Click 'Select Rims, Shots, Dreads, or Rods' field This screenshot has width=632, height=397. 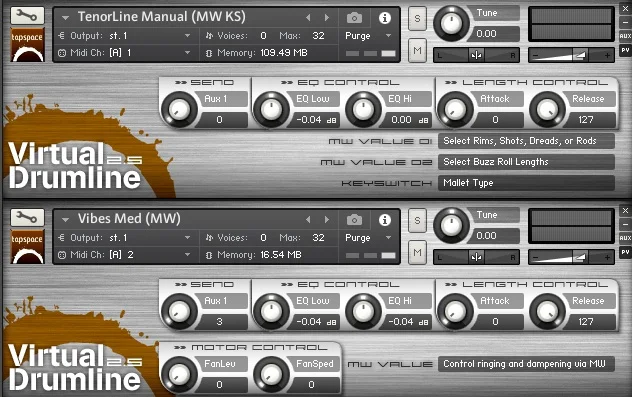(526, 141)
